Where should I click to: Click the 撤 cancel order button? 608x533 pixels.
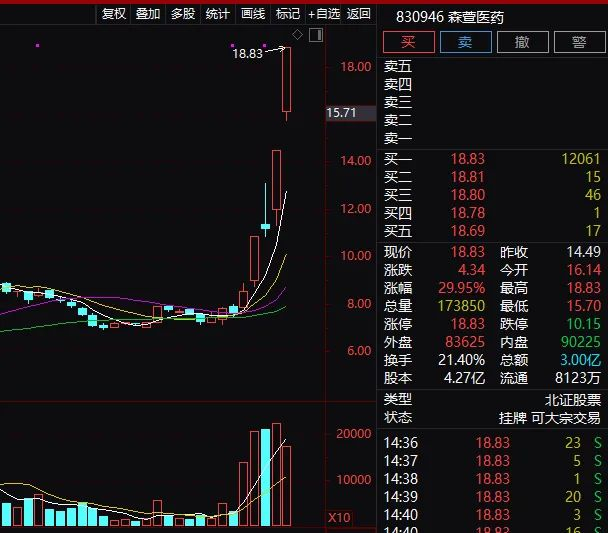522,42
